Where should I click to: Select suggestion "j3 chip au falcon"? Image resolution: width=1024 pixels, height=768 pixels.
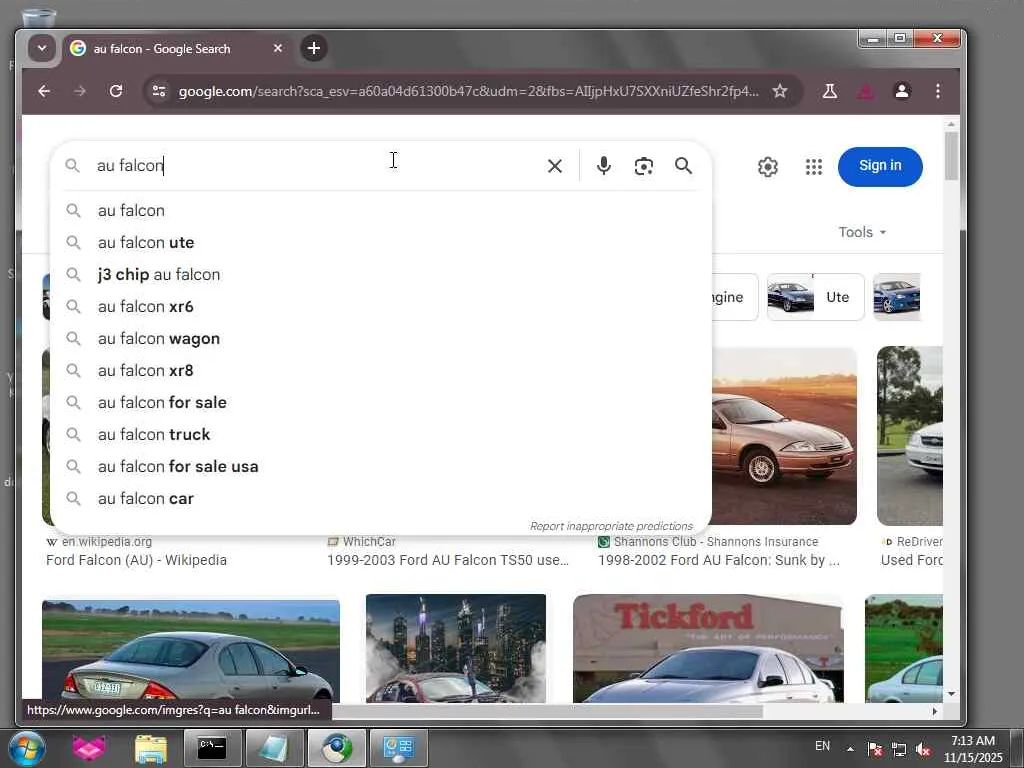381,275
